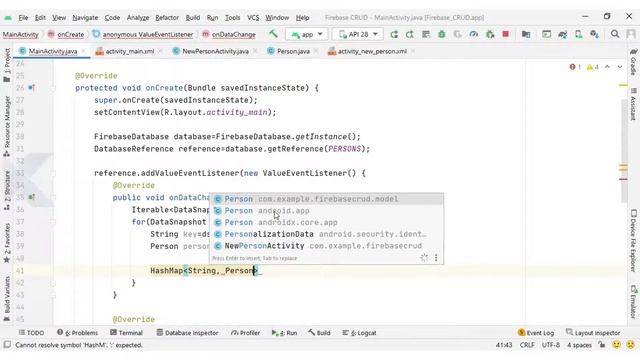
Task: Select Person android.app suggestion
Action: (x=327, y=211)
